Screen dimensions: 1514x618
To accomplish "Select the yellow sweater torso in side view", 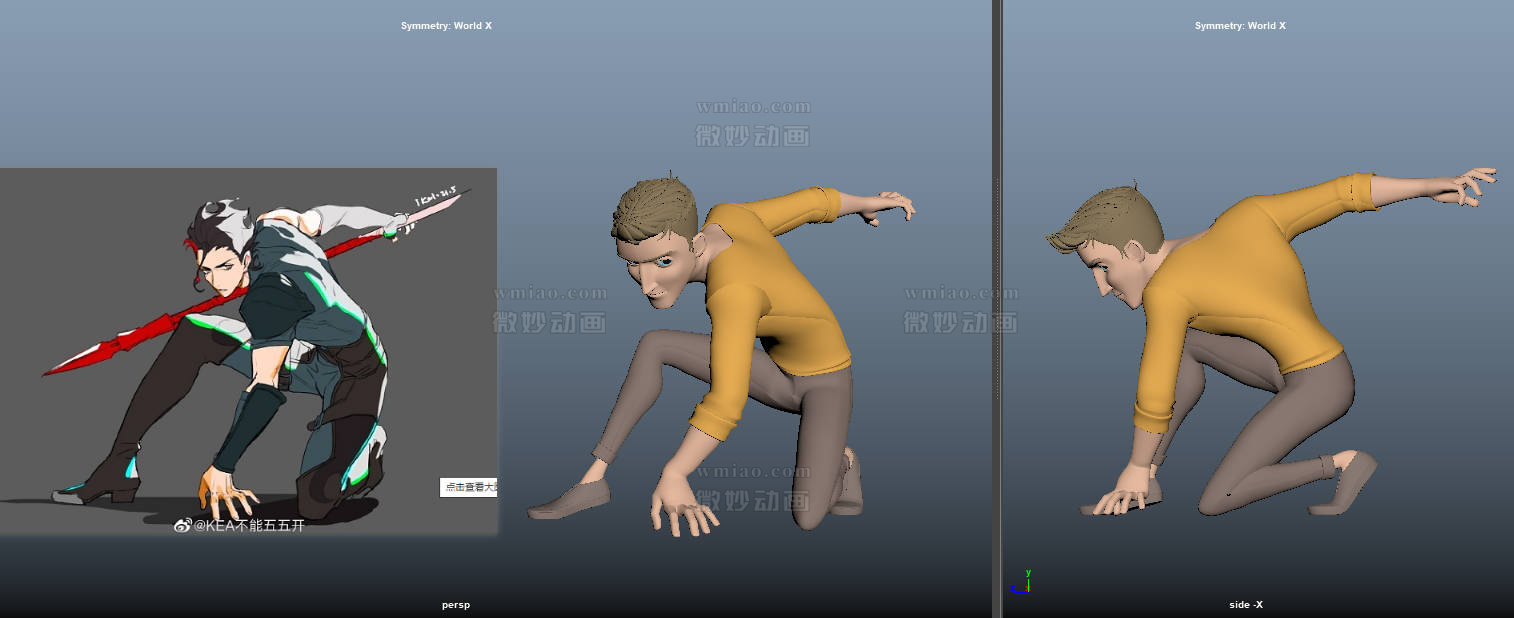I will 1240,290.
